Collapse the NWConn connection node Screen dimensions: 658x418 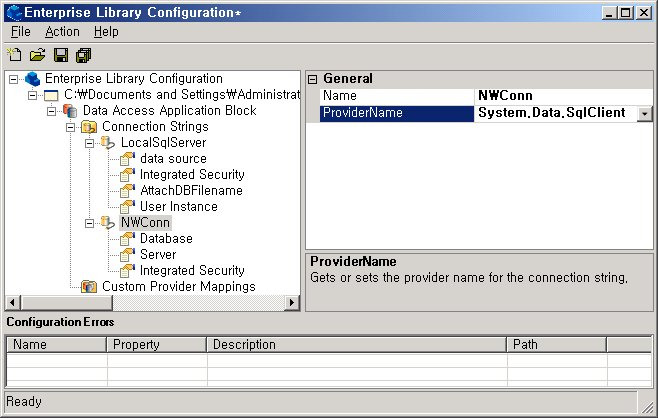(x=89, y=223)
